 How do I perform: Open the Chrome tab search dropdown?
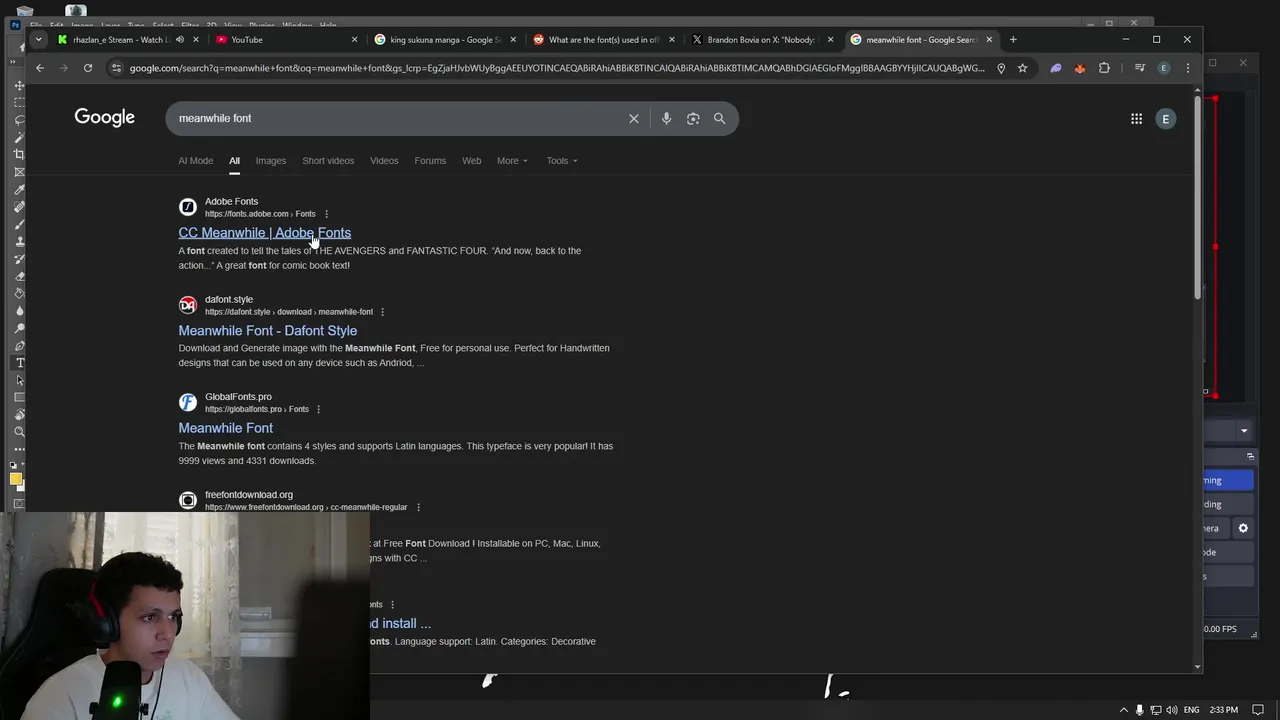(38, 40)
